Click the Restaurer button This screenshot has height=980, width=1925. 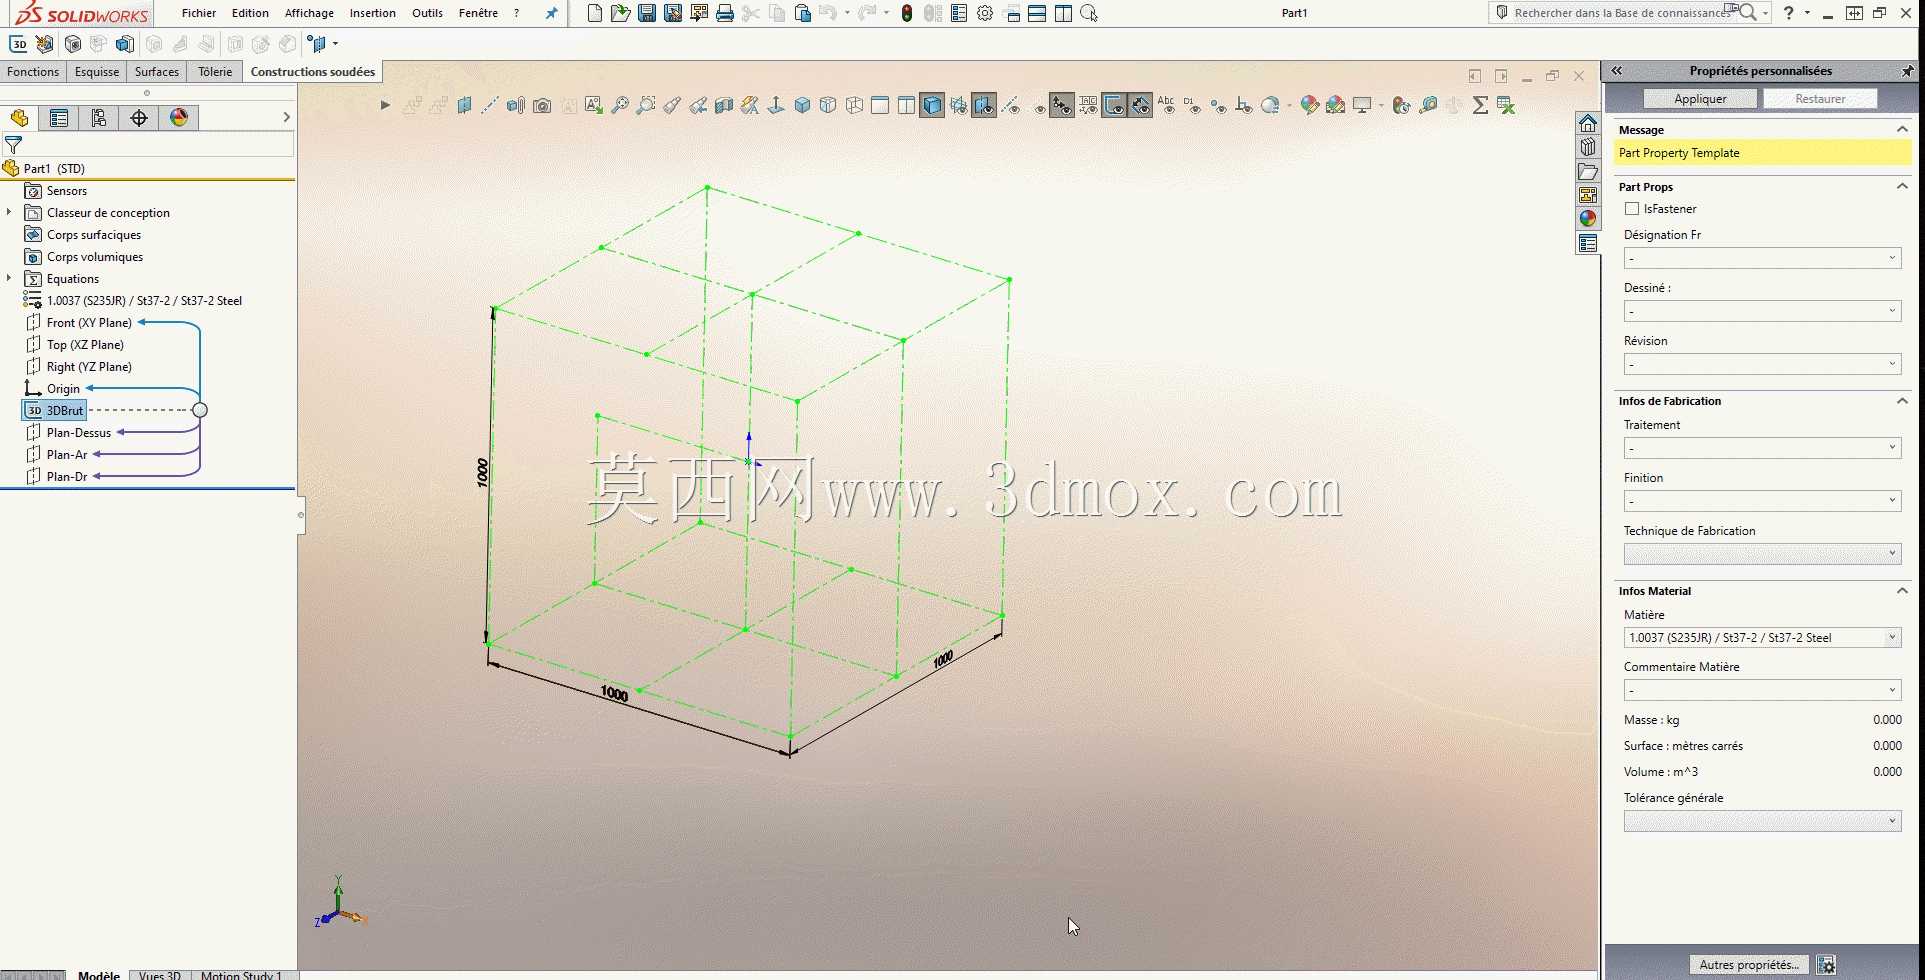point(1820,99)
